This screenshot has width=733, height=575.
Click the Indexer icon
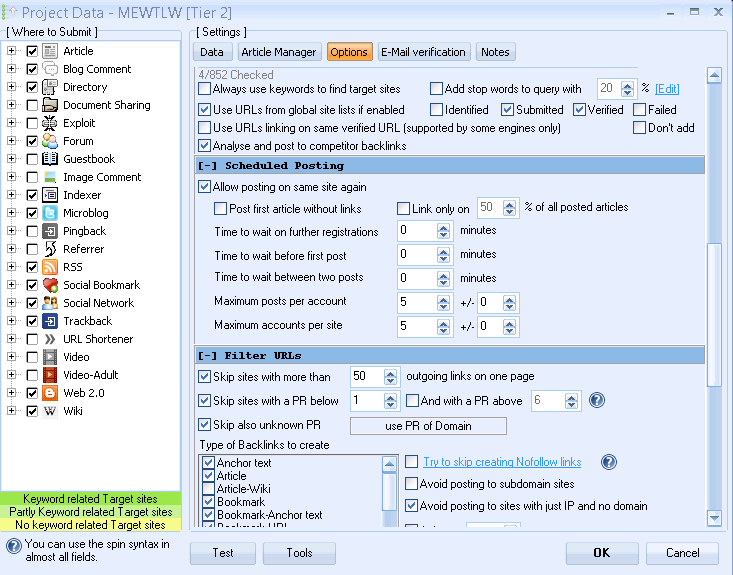50,195
